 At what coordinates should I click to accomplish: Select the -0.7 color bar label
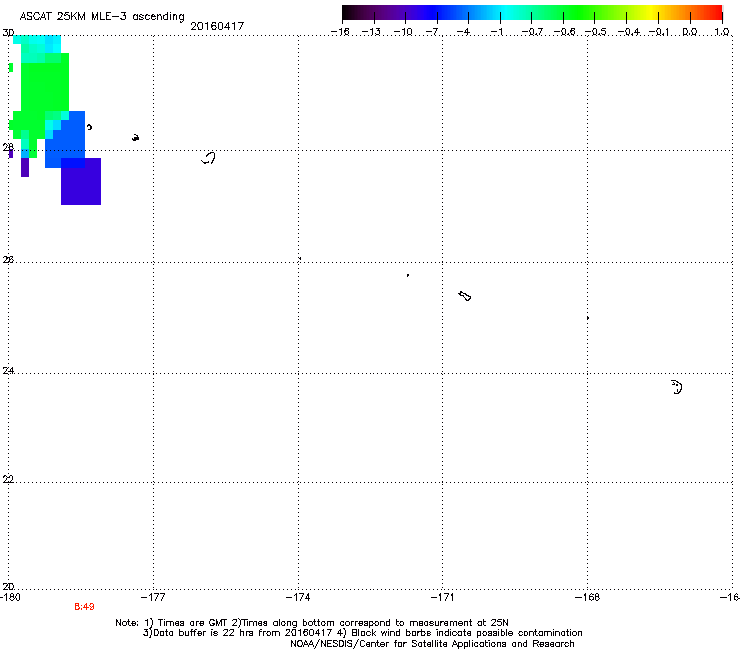tap(532, 32)
